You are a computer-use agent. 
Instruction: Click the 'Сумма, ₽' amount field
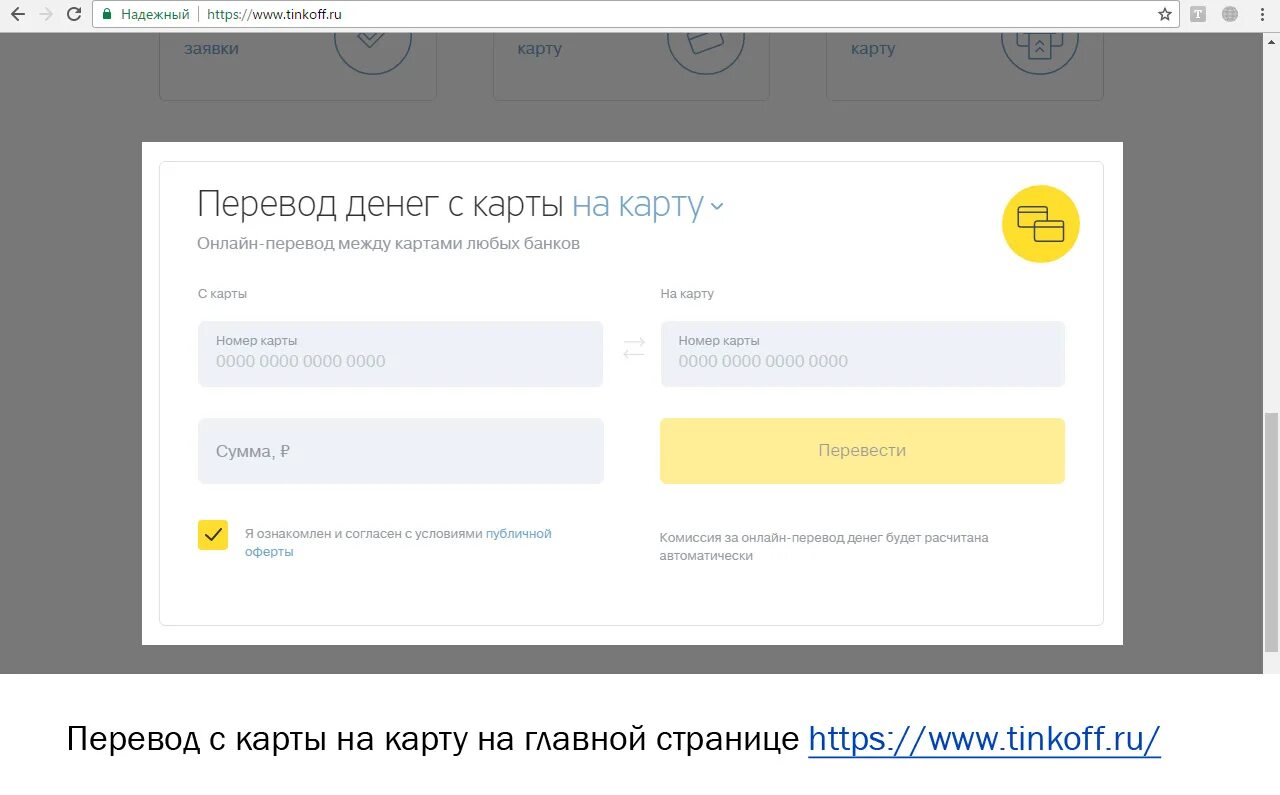point(400,451)
